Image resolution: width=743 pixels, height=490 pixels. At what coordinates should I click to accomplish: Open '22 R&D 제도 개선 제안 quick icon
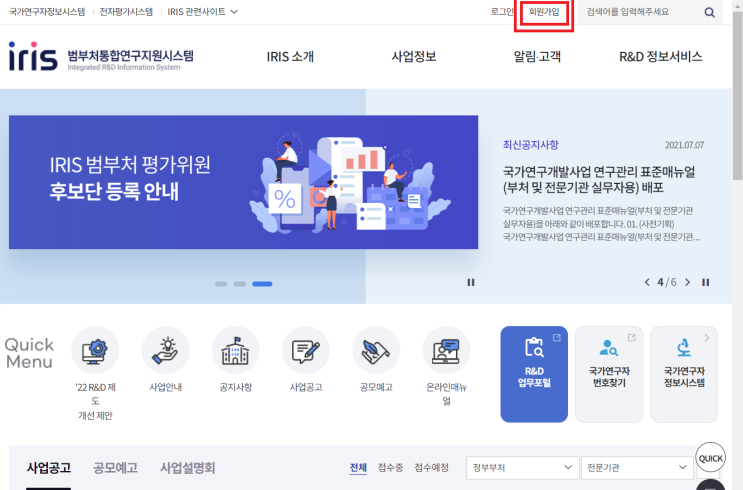tap(95, 350)
